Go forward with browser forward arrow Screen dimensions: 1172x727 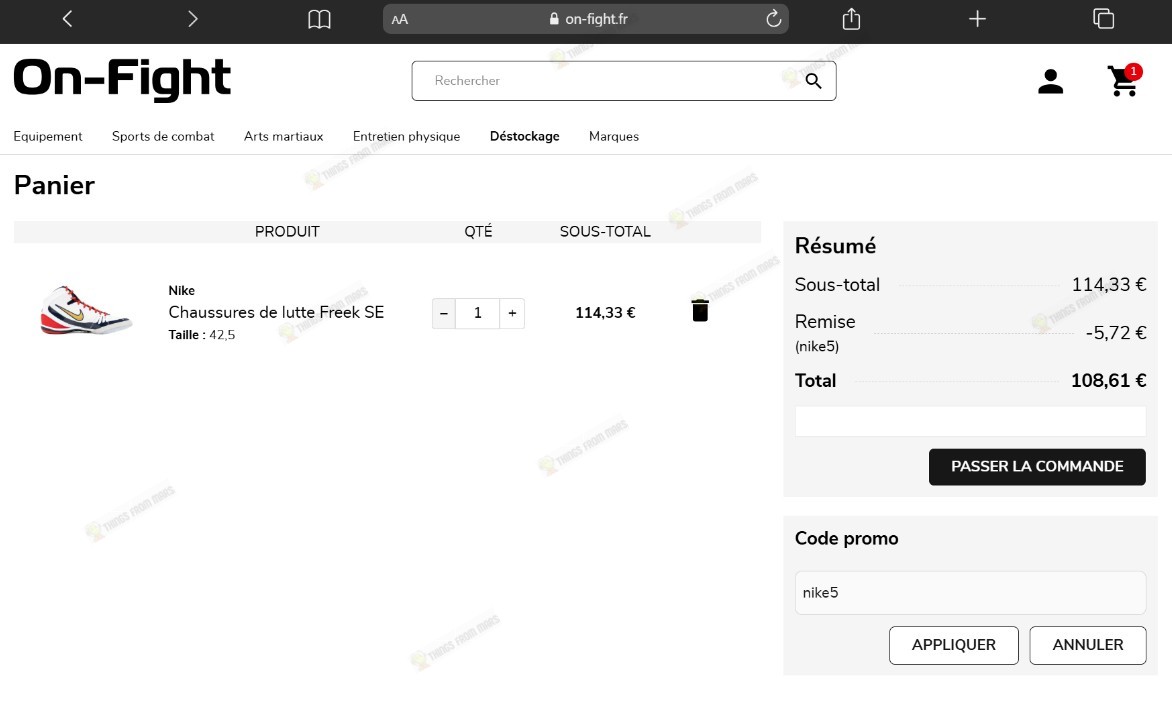click(193, 19)
